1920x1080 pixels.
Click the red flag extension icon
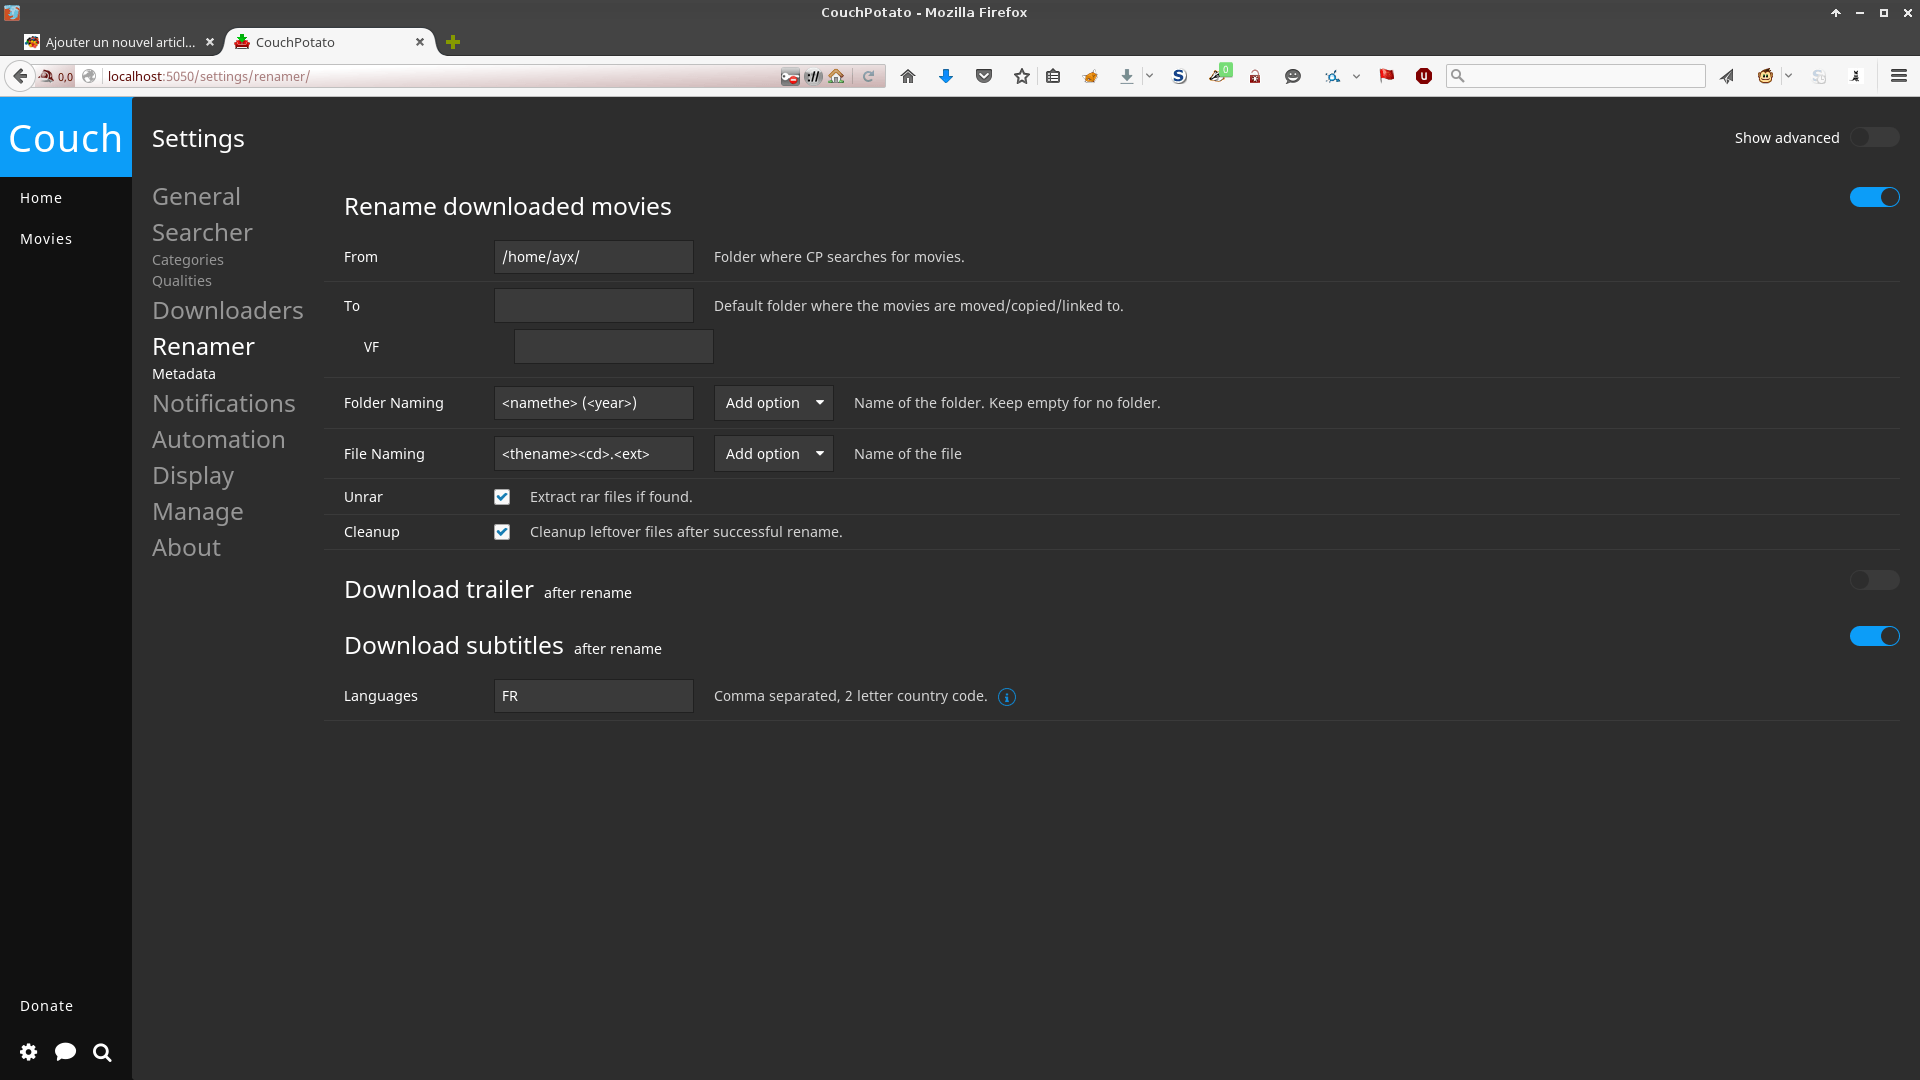pos(1387,76)
